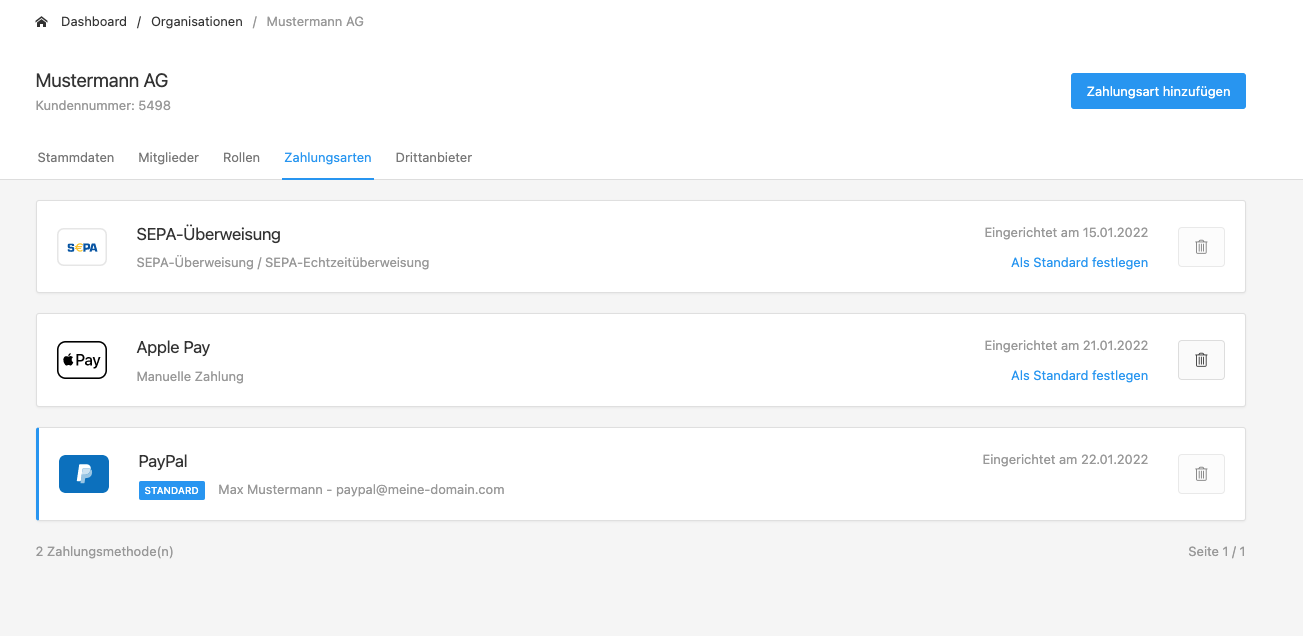Click the Apple Pay logo icon

point(82,360)
